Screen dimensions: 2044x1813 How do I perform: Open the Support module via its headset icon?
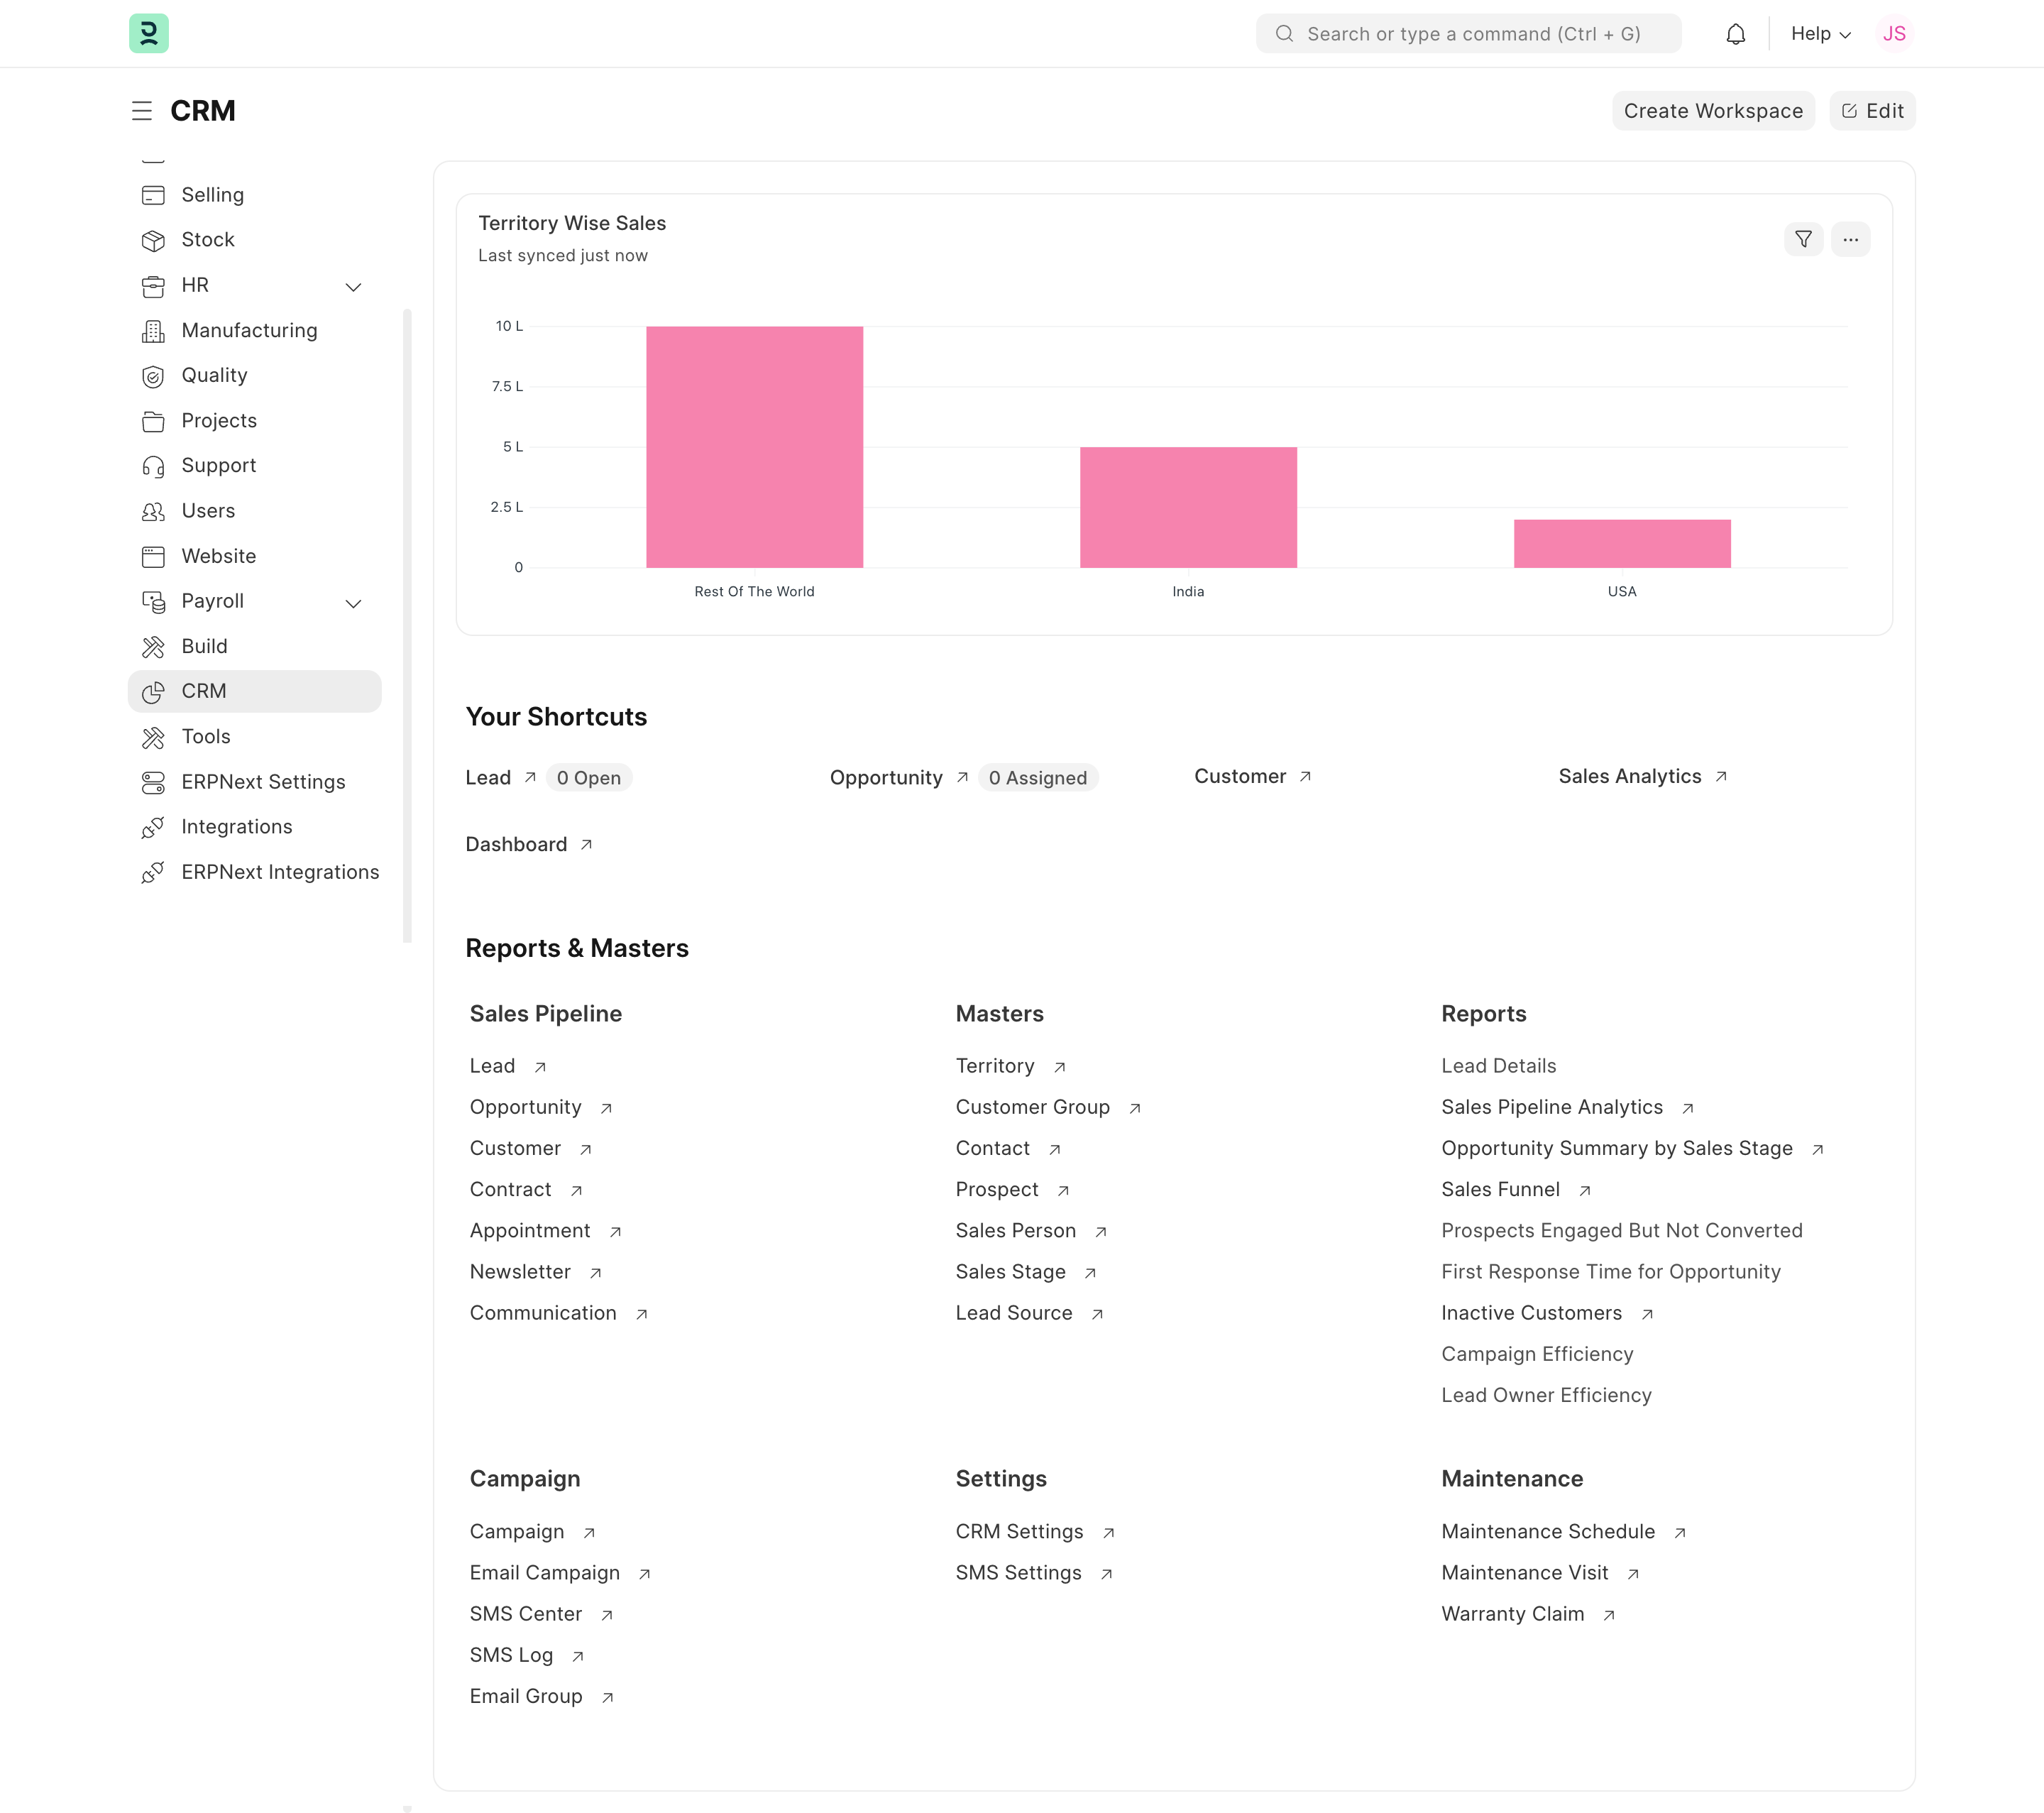click(x=153, y=465)
